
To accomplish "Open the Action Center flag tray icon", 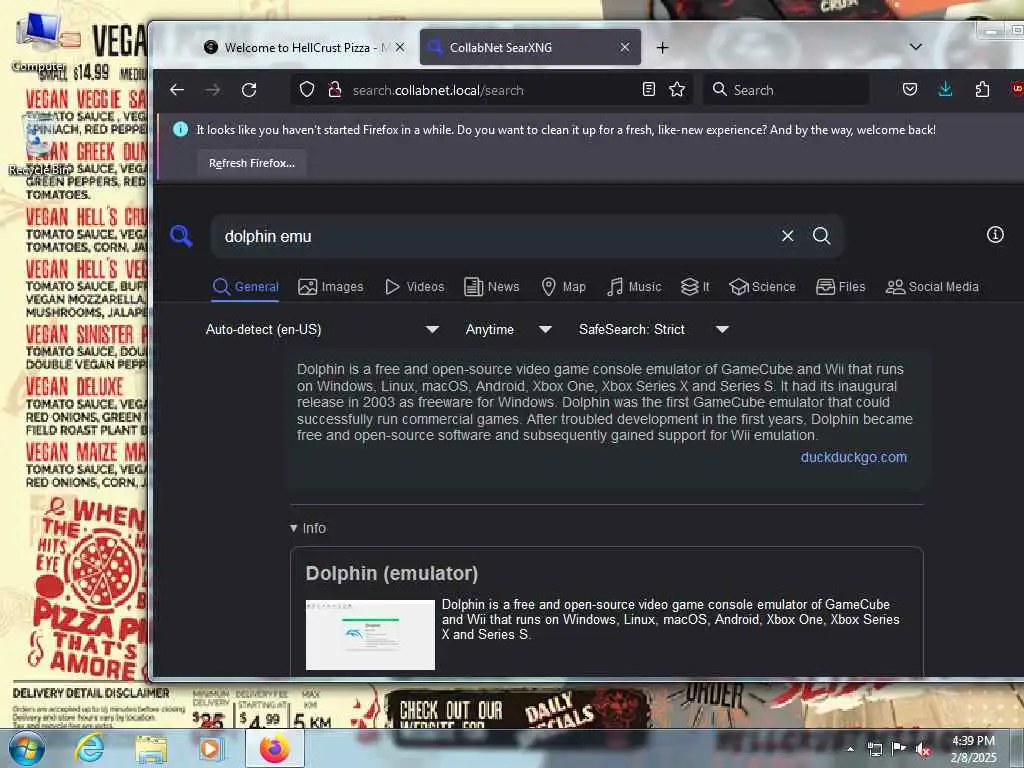I will point(899,748).
